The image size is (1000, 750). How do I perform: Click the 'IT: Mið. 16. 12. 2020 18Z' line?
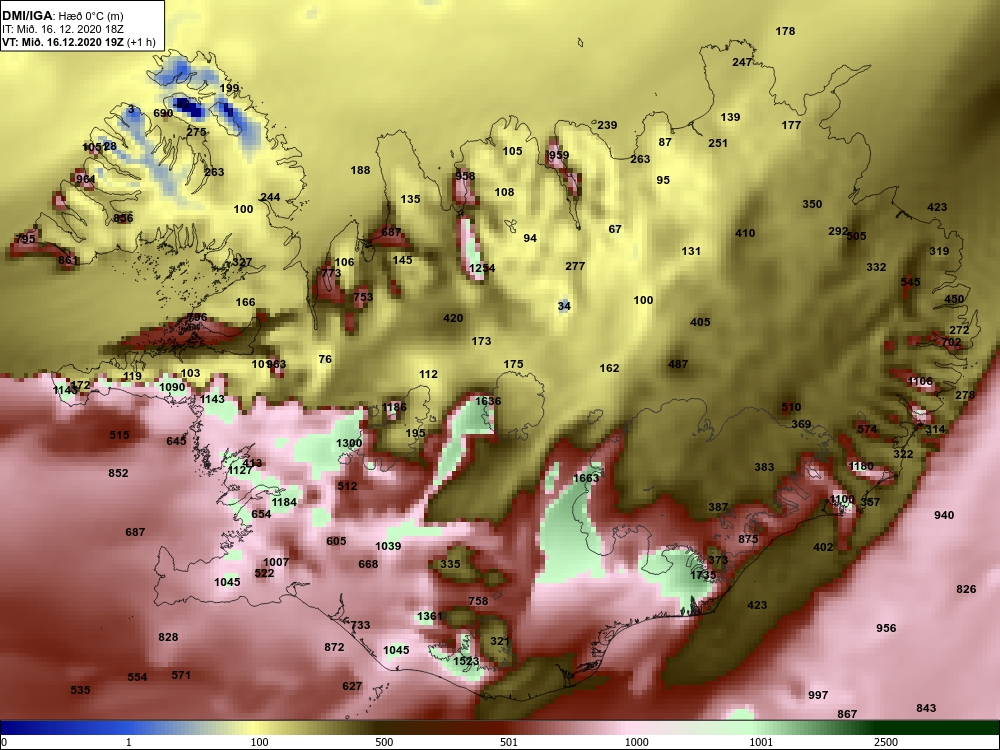point(62,29)
